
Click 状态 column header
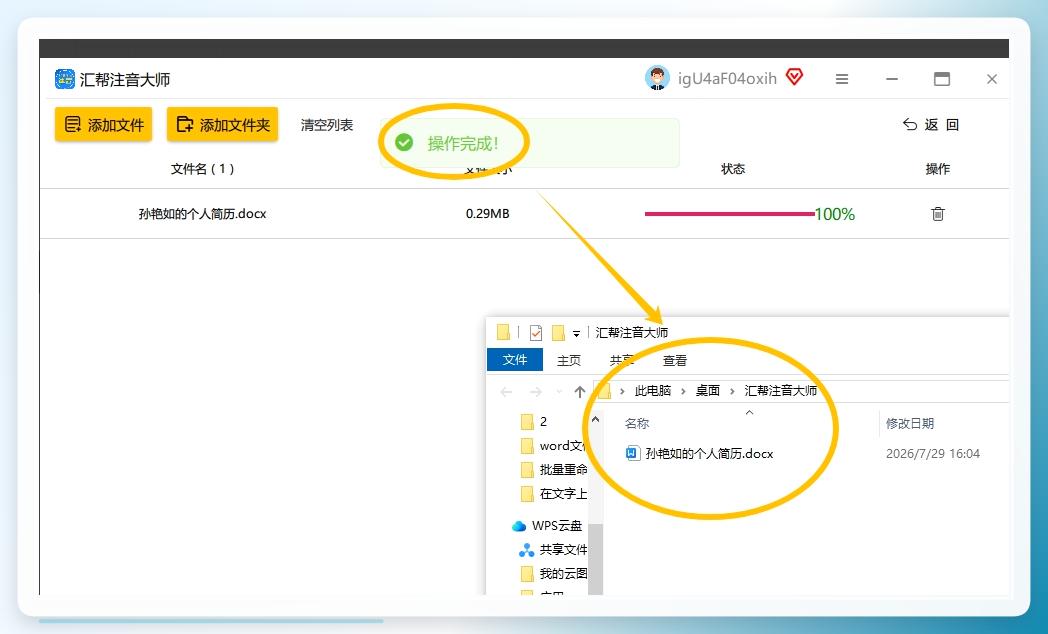733,169
